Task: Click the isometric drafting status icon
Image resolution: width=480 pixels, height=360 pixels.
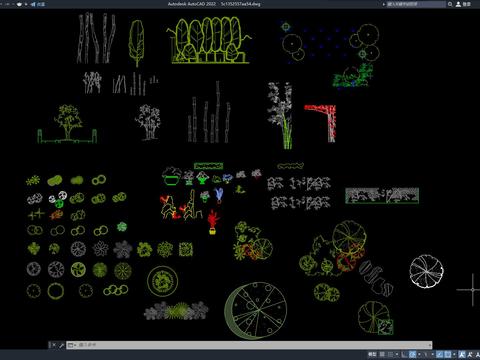Action: pos(426,354)
